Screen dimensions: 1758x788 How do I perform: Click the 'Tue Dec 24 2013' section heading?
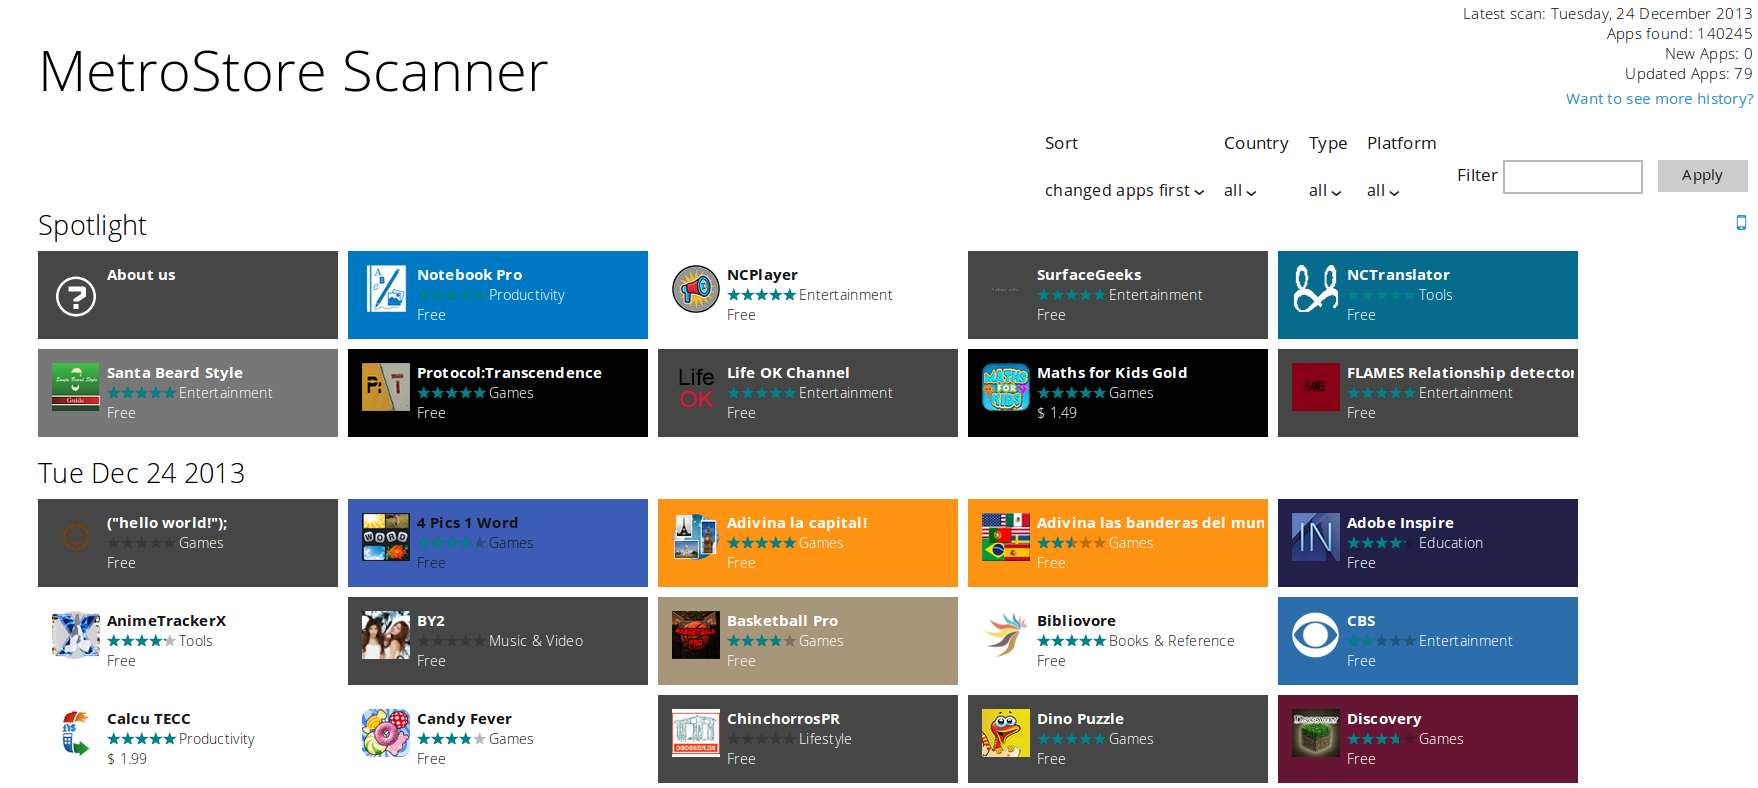pos(141,473)
